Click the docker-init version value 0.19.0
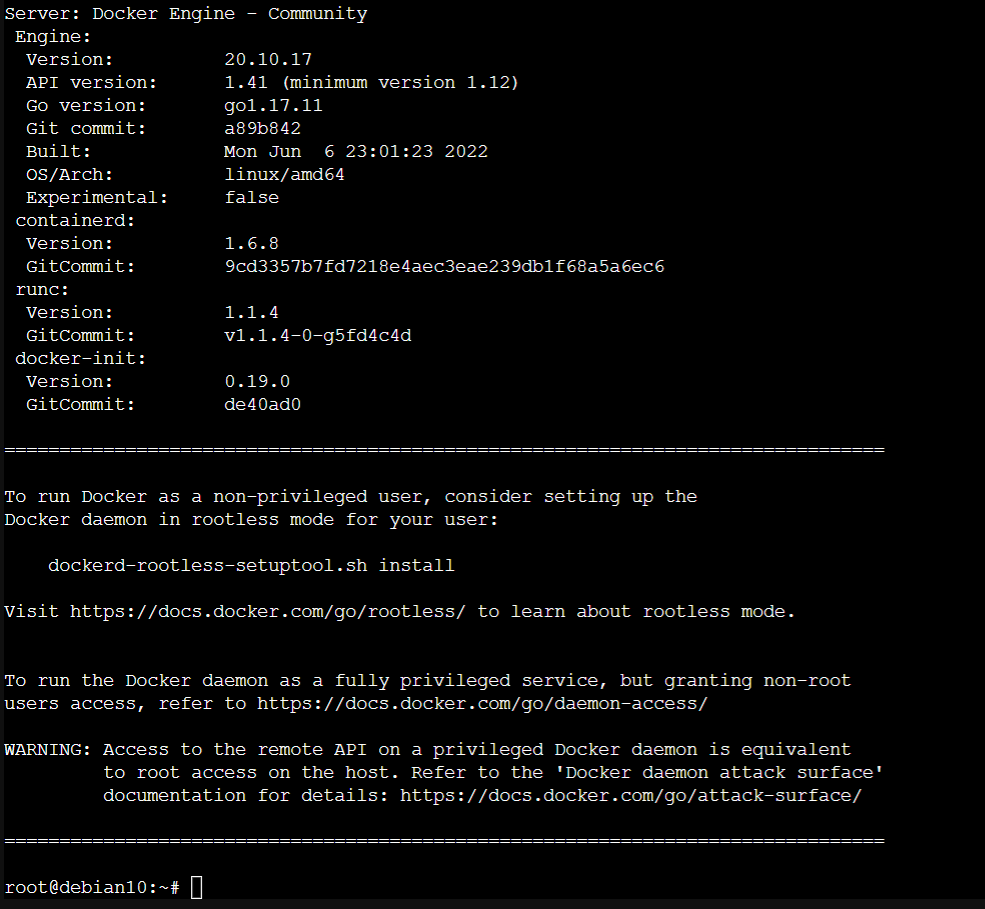This screenshot has height=909, width=985. click(x=257, y=381)
